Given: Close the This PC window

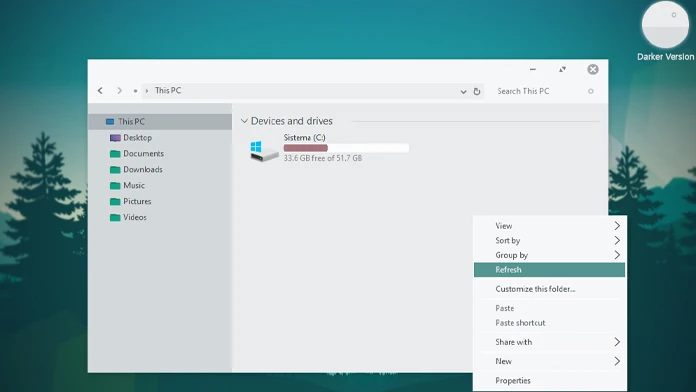Looking at the screenshot, I should (x=593, y=69).
